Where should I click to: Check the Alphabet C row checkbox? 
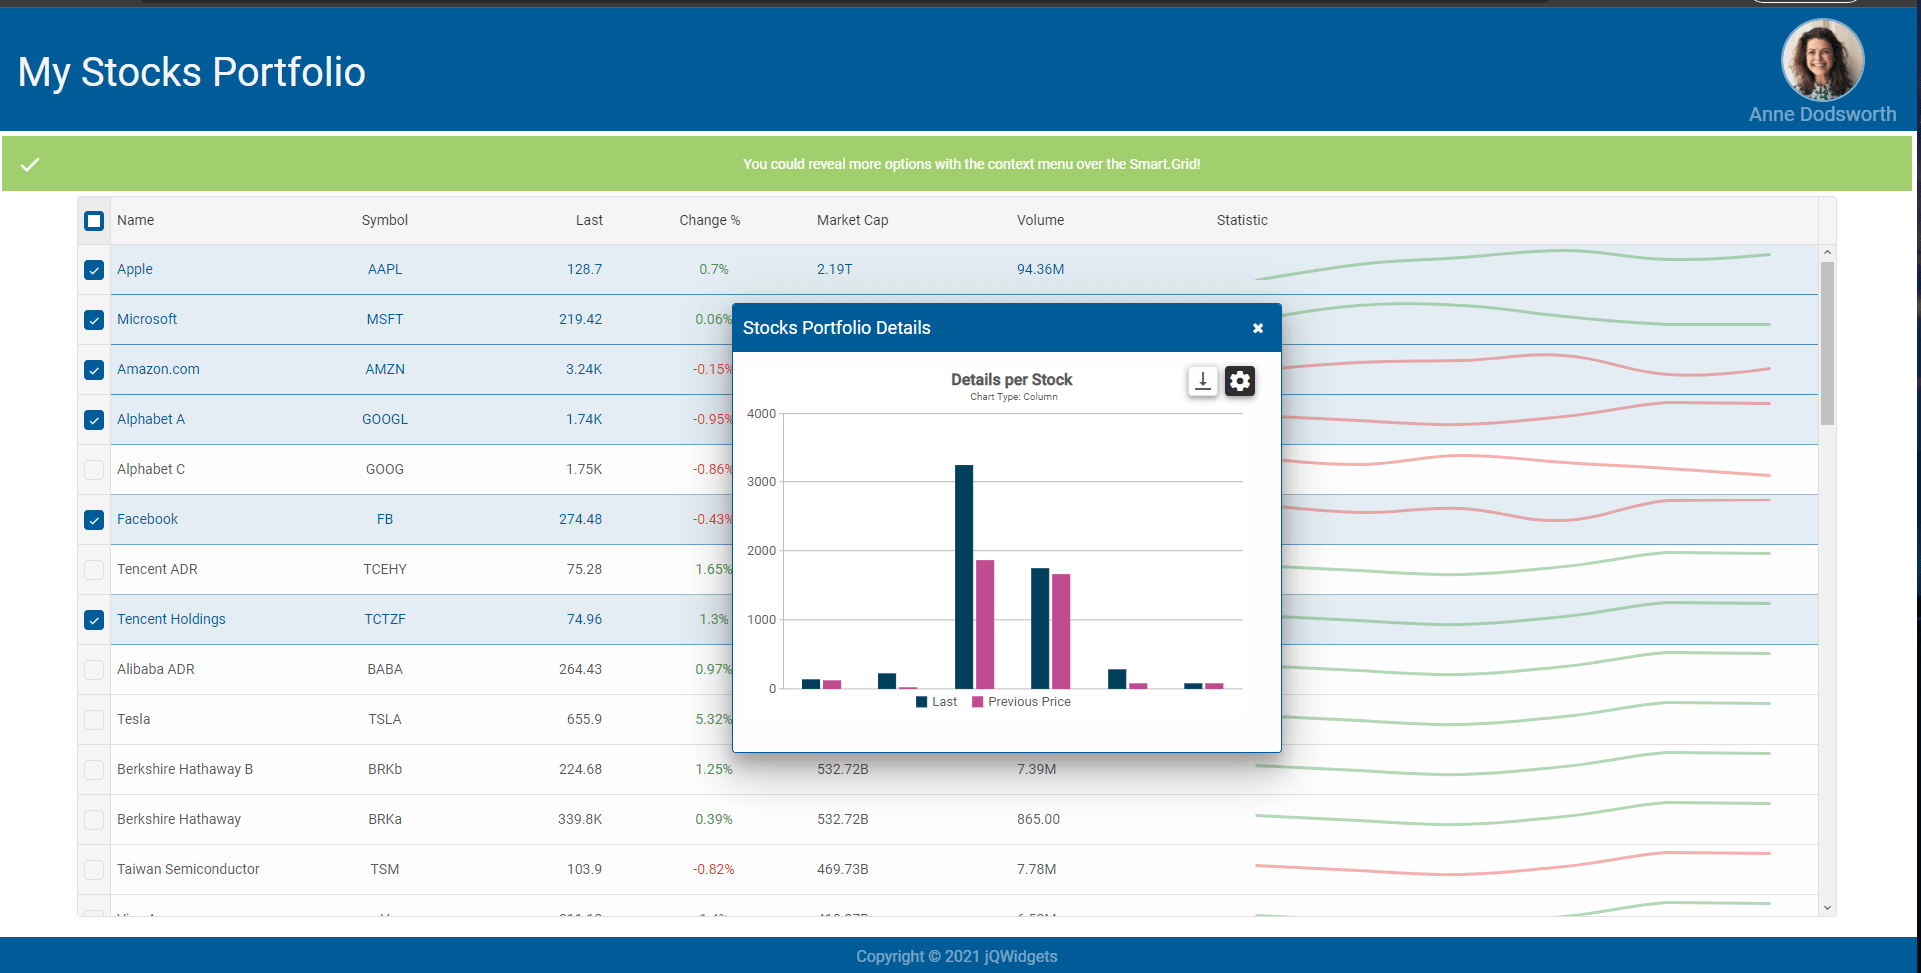(94, 470)
